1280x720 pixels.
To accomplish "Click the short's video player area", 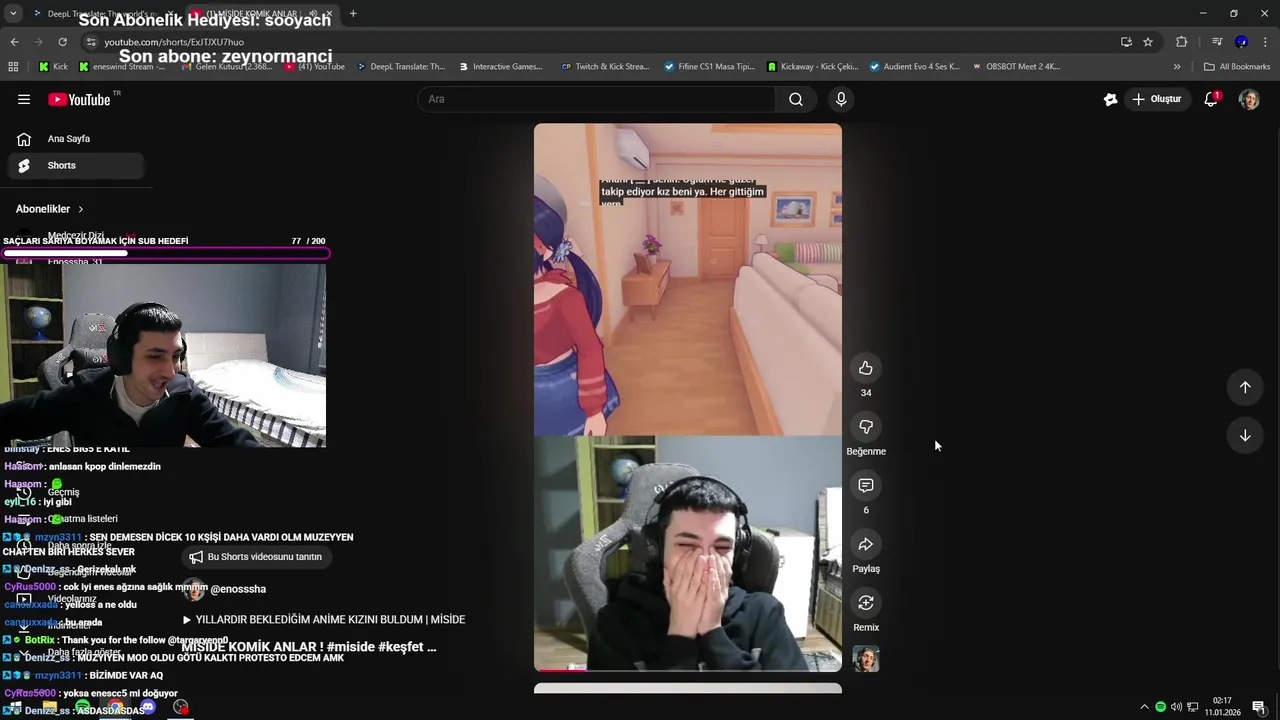I will click(x=688, y=397).
